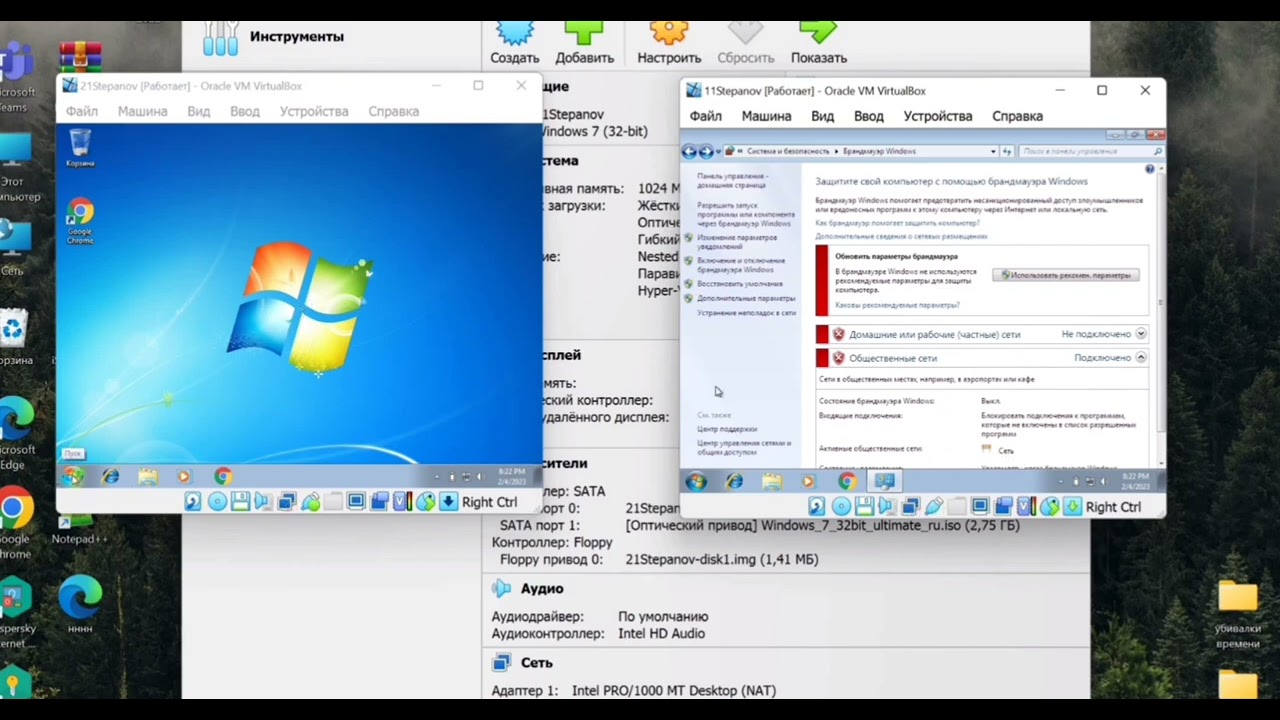The width and height of the screenshot is (1280, 720).
Task: Launch Internet Explorer from 21Stepanov guest taskbar
Action: 110,477
